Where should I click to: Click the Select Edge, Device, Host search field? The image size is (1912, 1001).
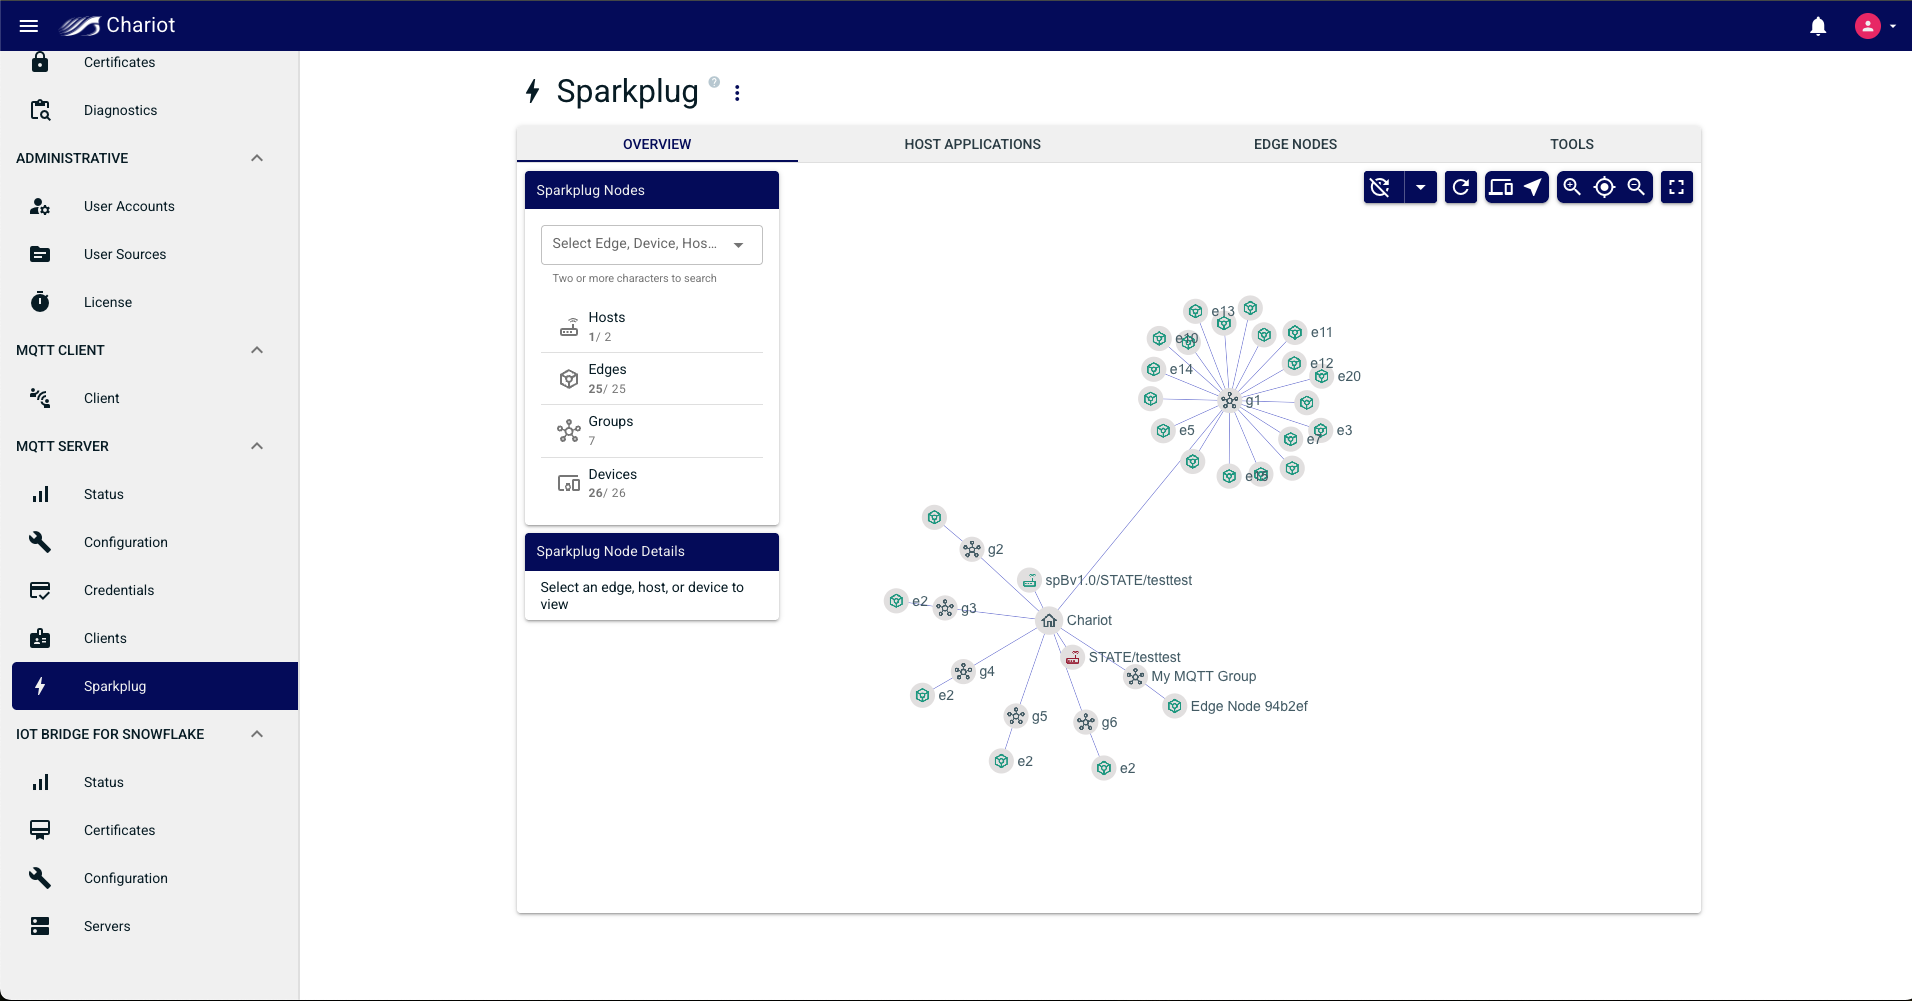pos(651,244)
